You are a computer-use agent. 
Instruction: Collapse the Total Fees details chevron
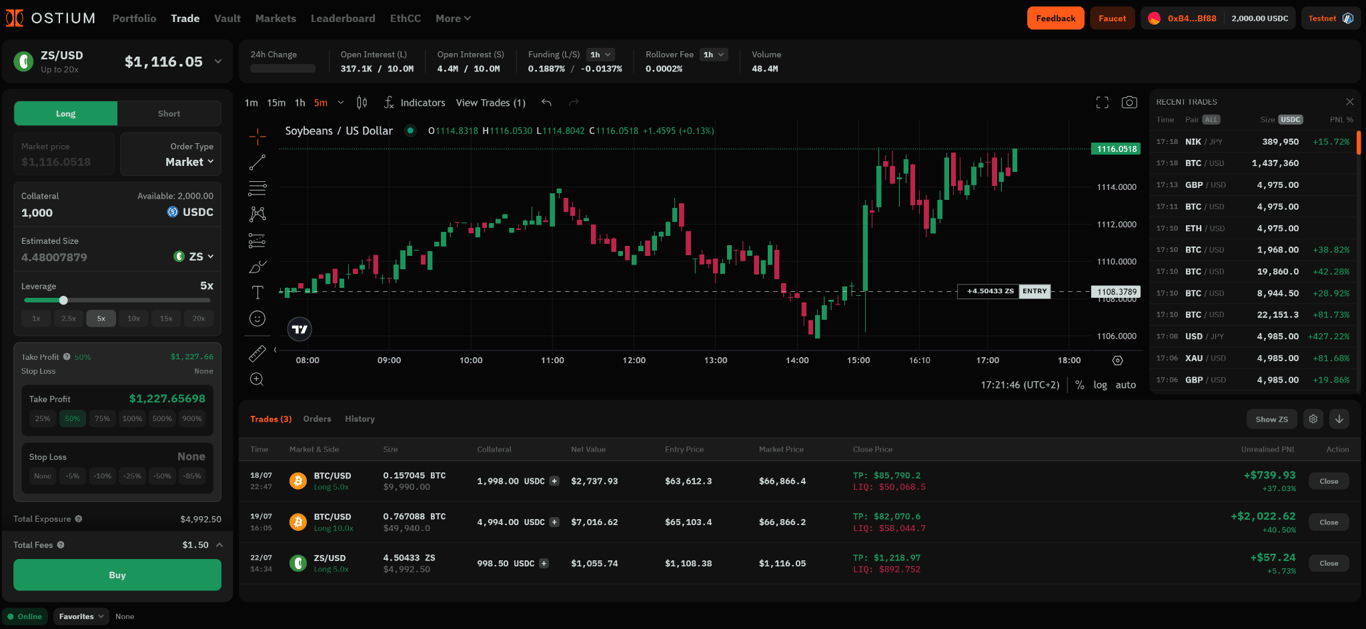219,545
